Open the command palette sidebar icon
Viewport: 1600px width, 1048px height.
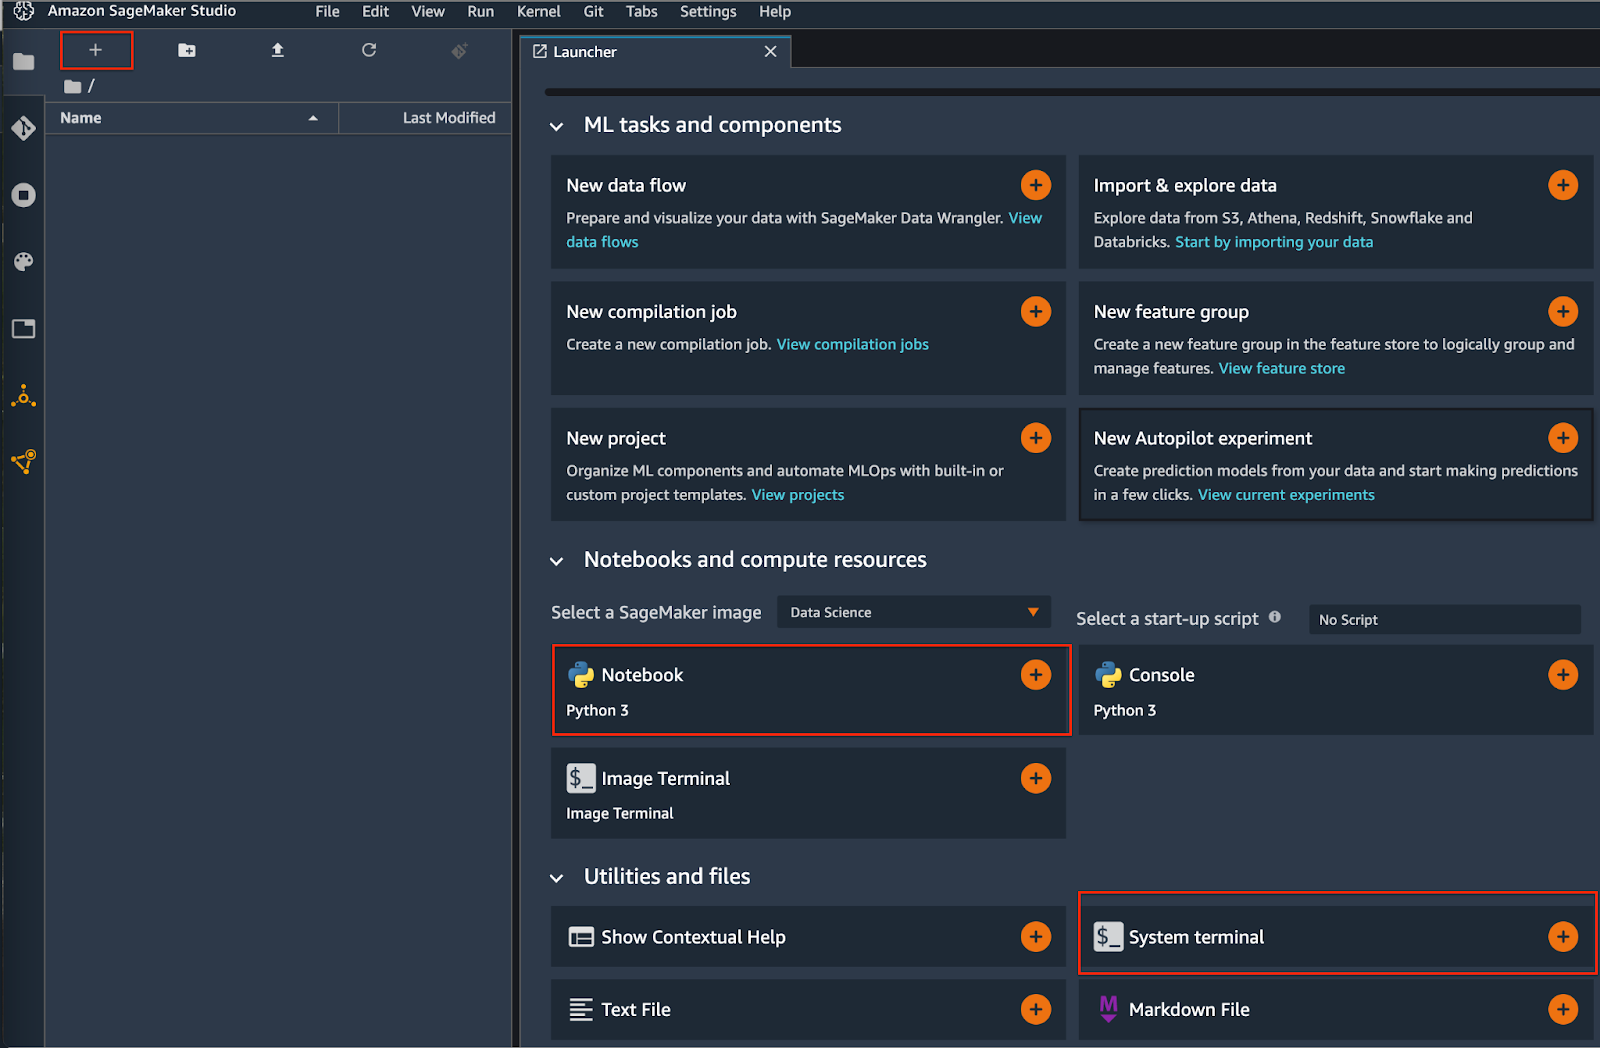(x=24, y=262)
